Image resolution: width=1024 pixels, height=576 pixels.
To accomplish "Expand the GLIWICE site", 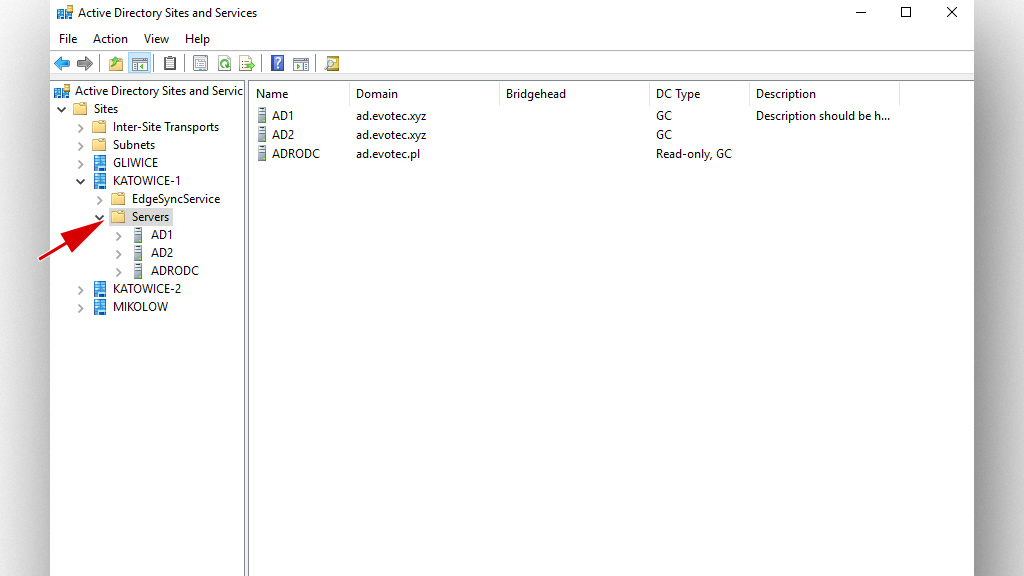I will pyautogui.click(x=80, y=163).
